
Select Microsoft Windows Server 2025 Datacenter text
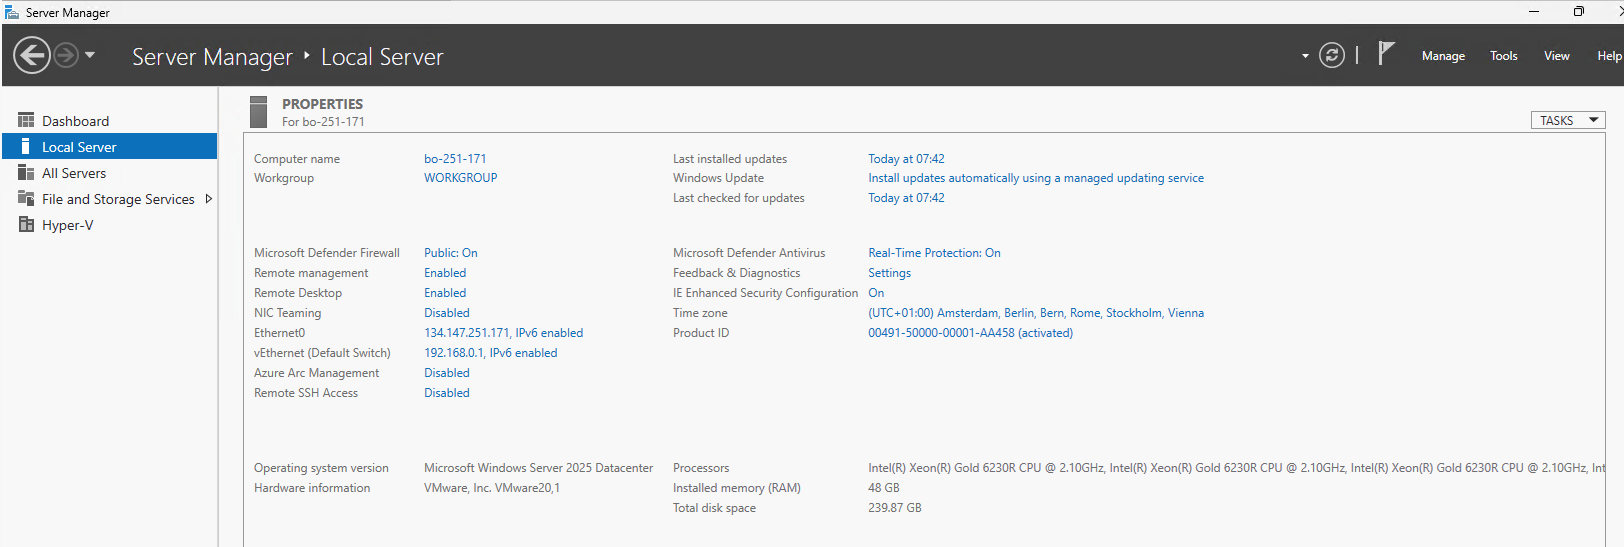538,468
